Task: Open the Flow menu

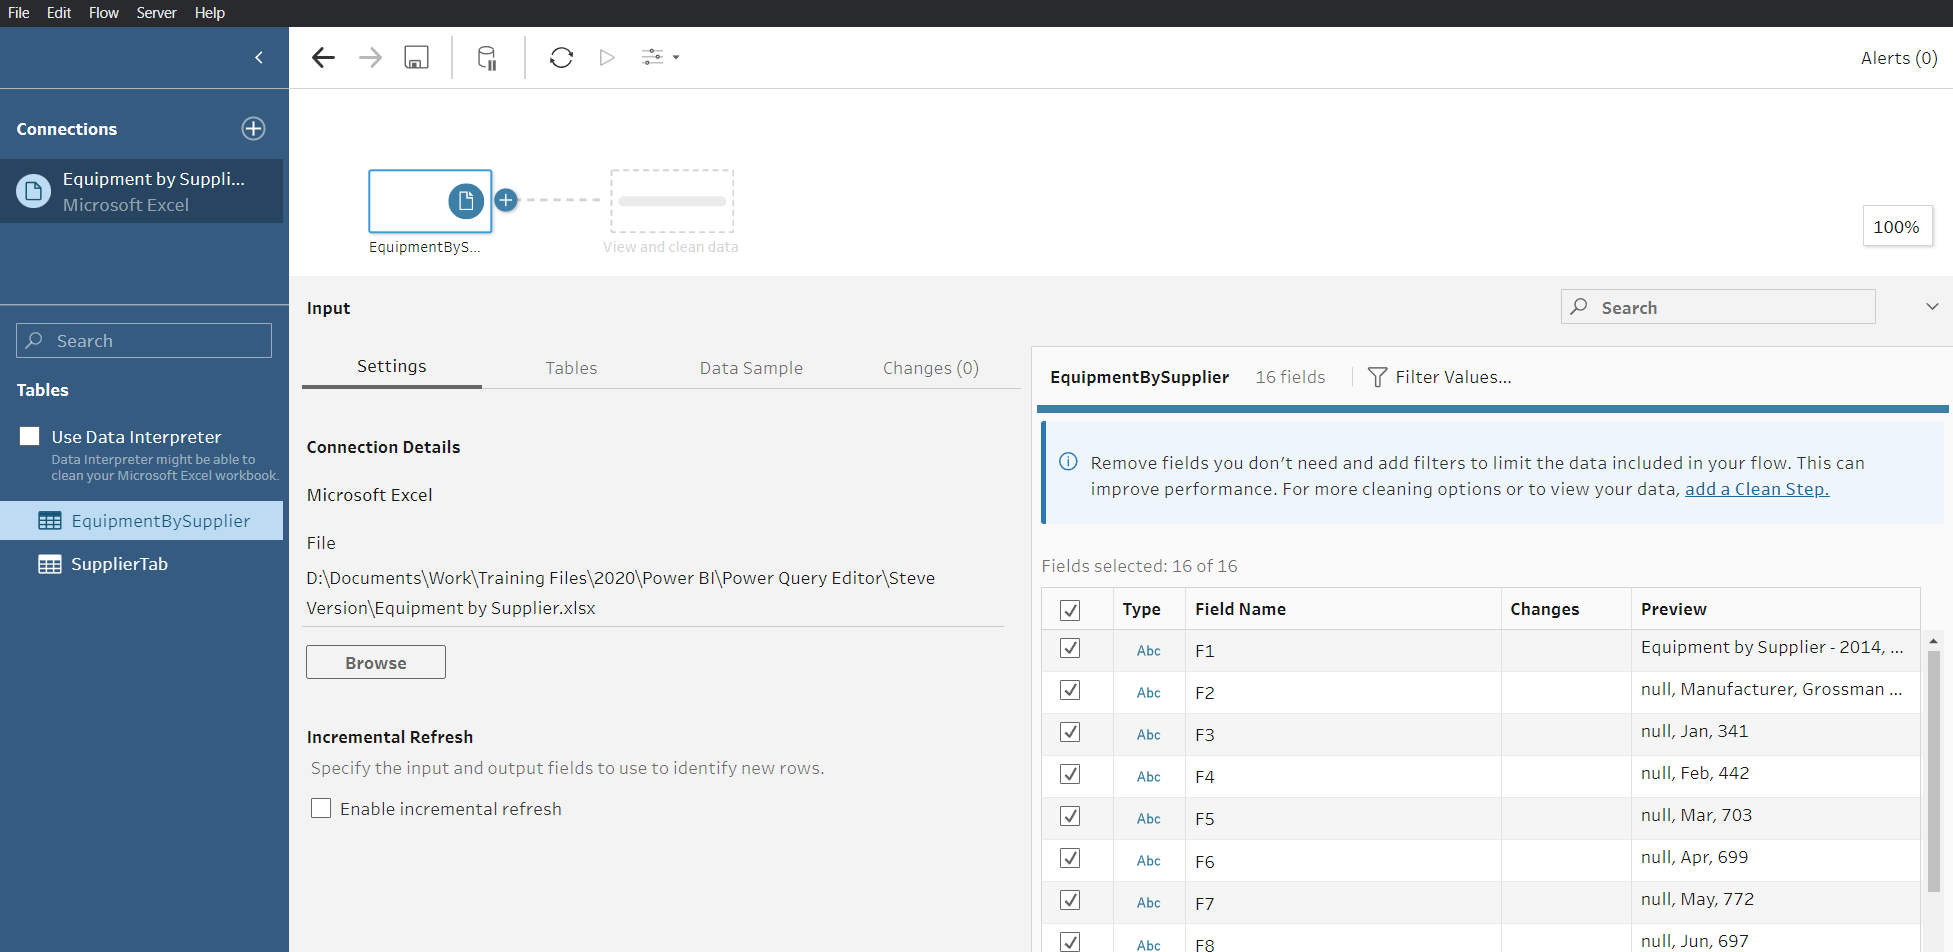Action: (x=103, y=12)
